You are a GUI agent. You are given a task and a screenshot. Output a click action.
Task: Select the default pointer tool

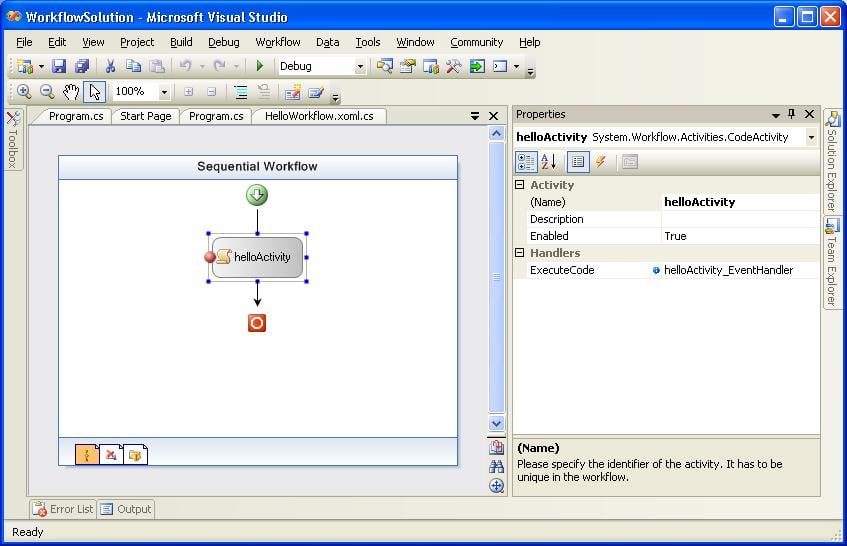tap(95, 92)
